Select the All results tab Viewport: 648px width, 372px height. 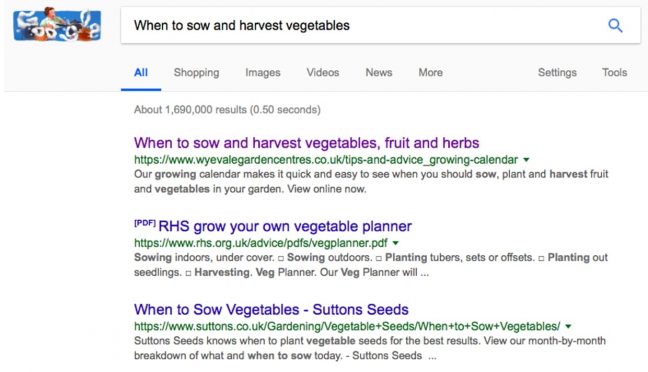[x=141, y=72]
